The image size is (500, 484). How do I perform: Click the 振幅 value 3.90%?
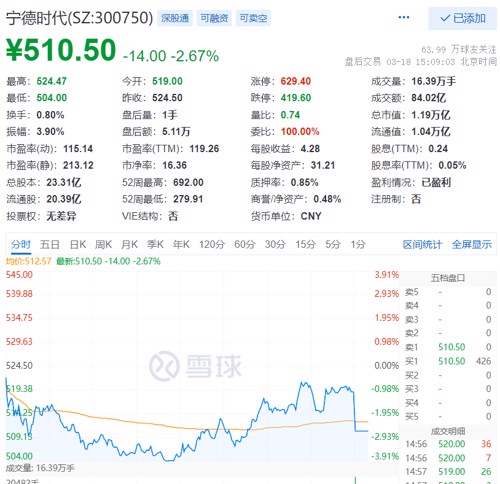click(x=50, y=131)
